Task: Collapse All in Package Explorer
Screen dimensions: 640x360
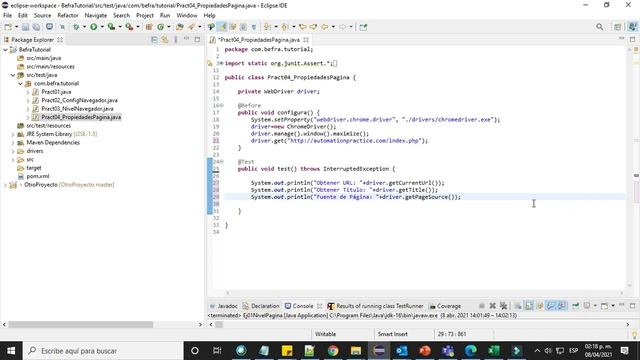Action: [x=154, y=40]
